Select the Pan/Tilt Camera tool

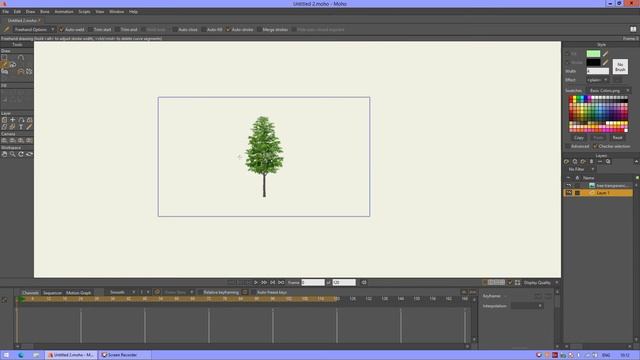29,140
